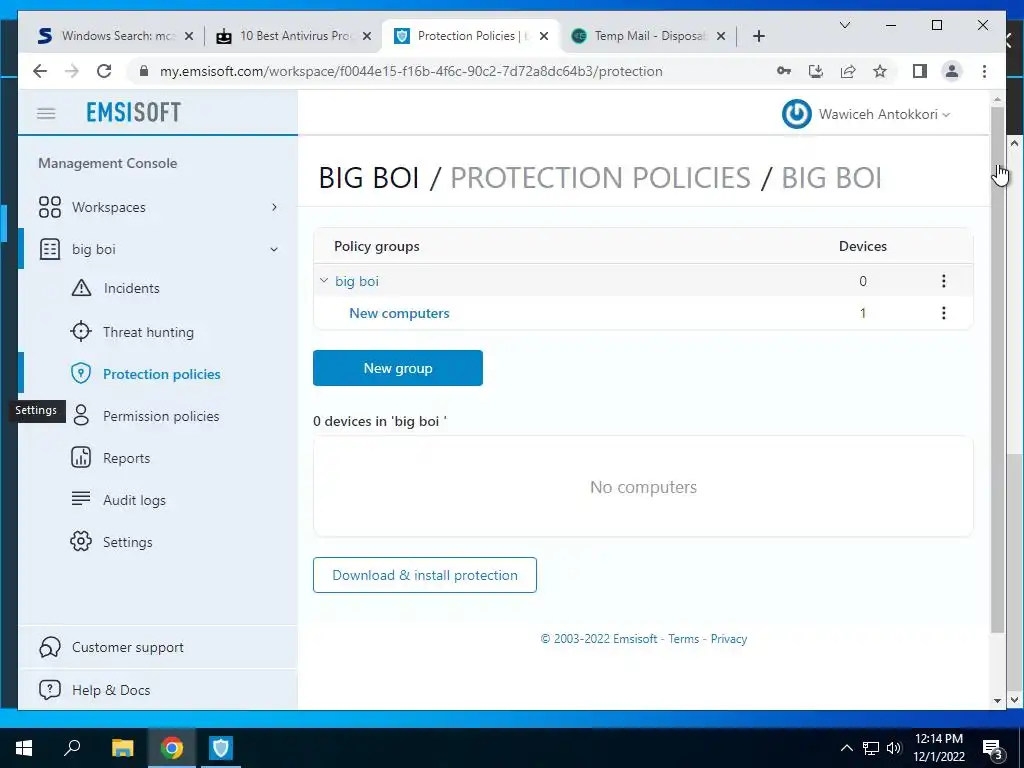The height and width of the screenshot is (768, 1024).
Task: Open the big boi policy group link
Action: click(x=357, y=281)
